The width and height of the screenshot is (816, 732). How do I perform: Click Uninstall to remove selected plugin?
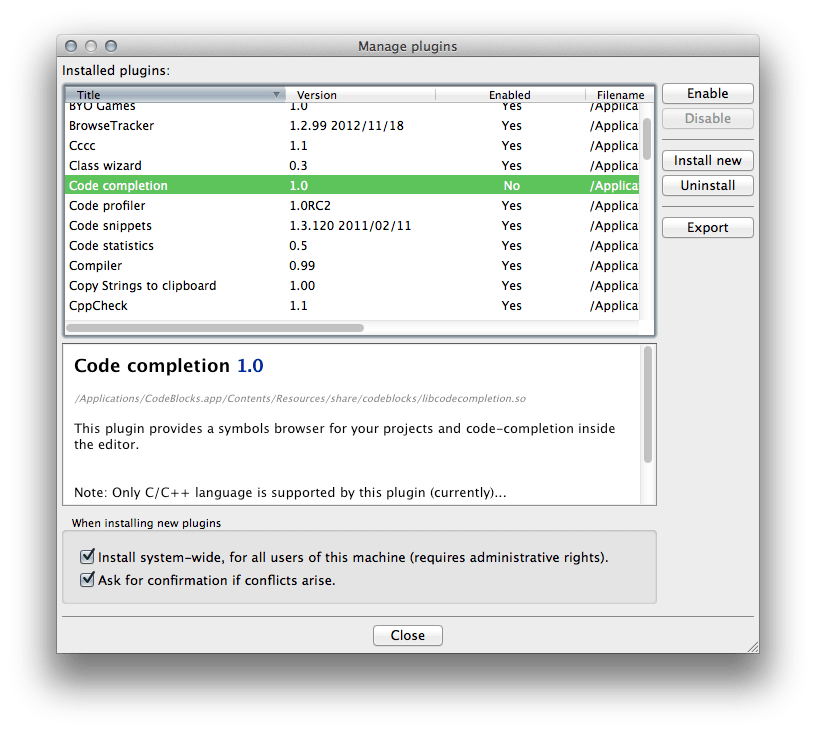point(707,185)
